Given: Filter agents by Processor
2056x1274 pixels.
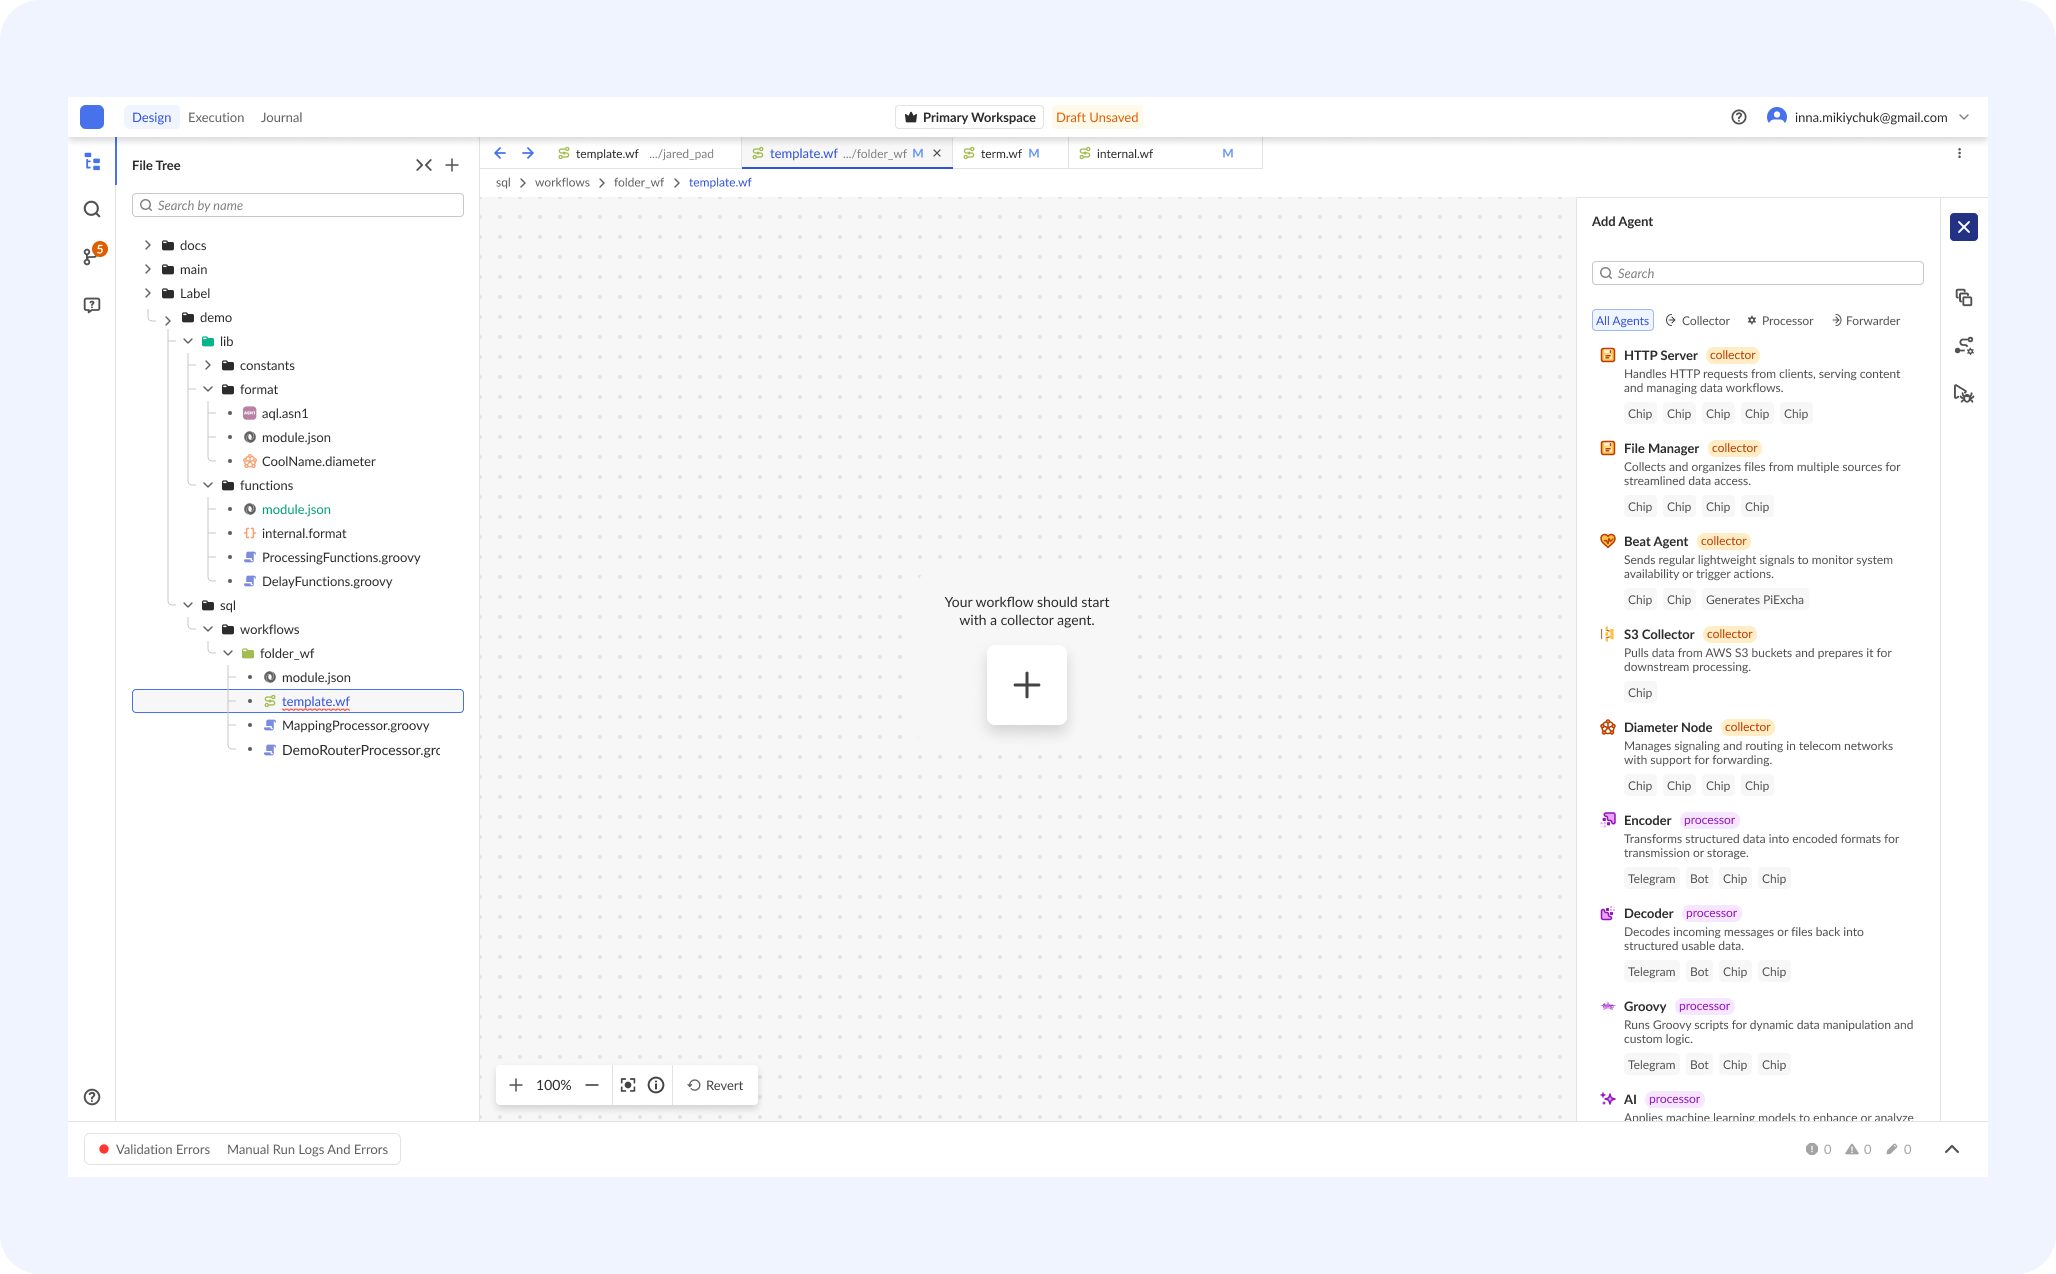Looking at the screenshot, I should pos(1780,321).
